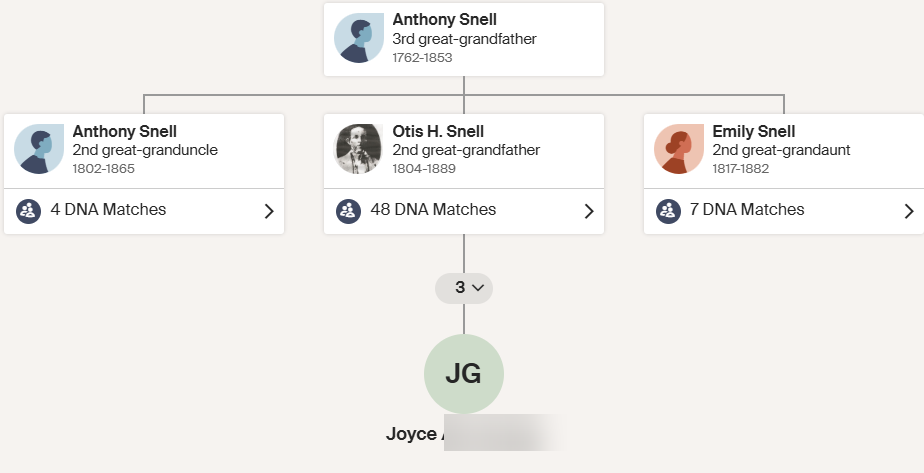Open arrow for 4 DNA Matches

(x=269, y=211)
